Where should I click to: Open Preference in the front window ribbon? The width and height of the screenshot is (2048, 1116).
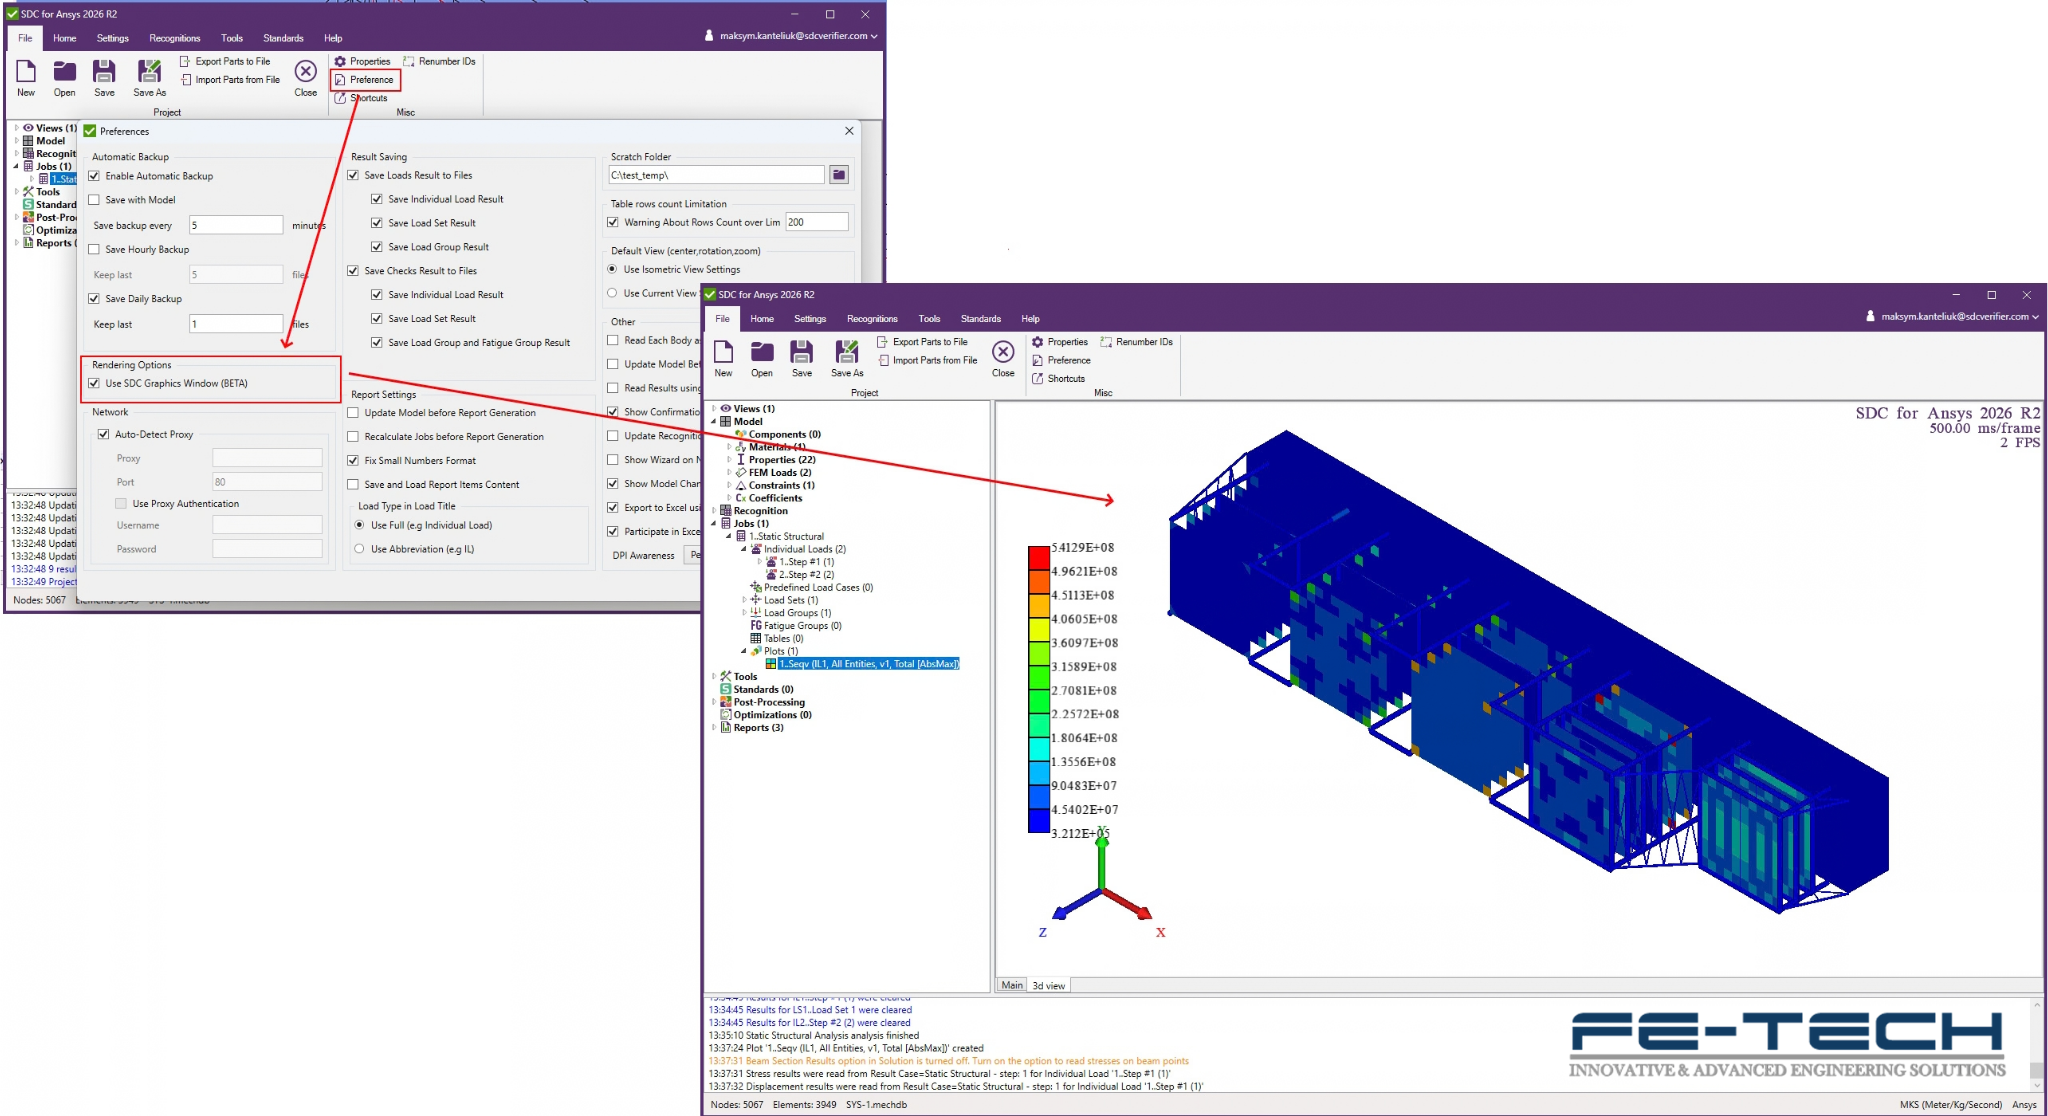1061,360
